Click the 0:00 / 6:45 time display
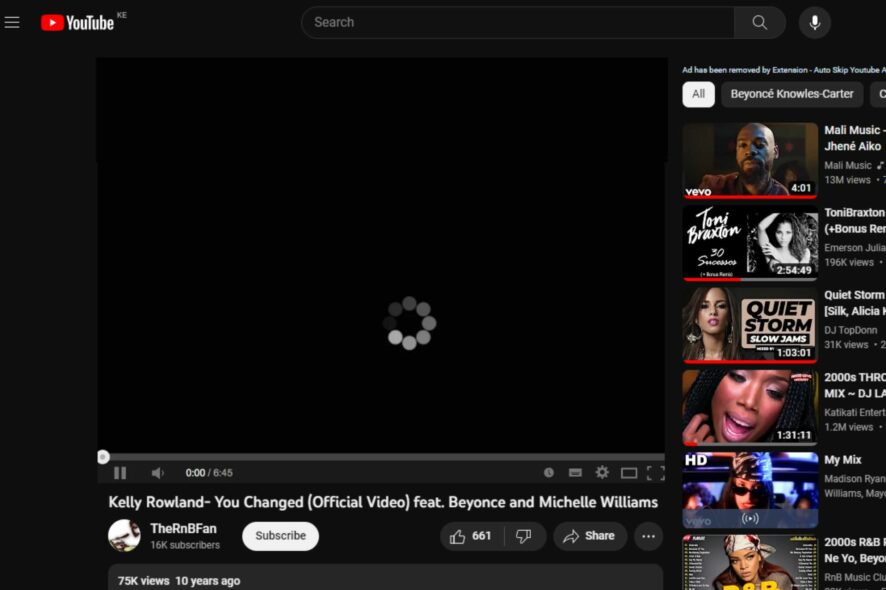The image size is (886, 590). (209, 473)
